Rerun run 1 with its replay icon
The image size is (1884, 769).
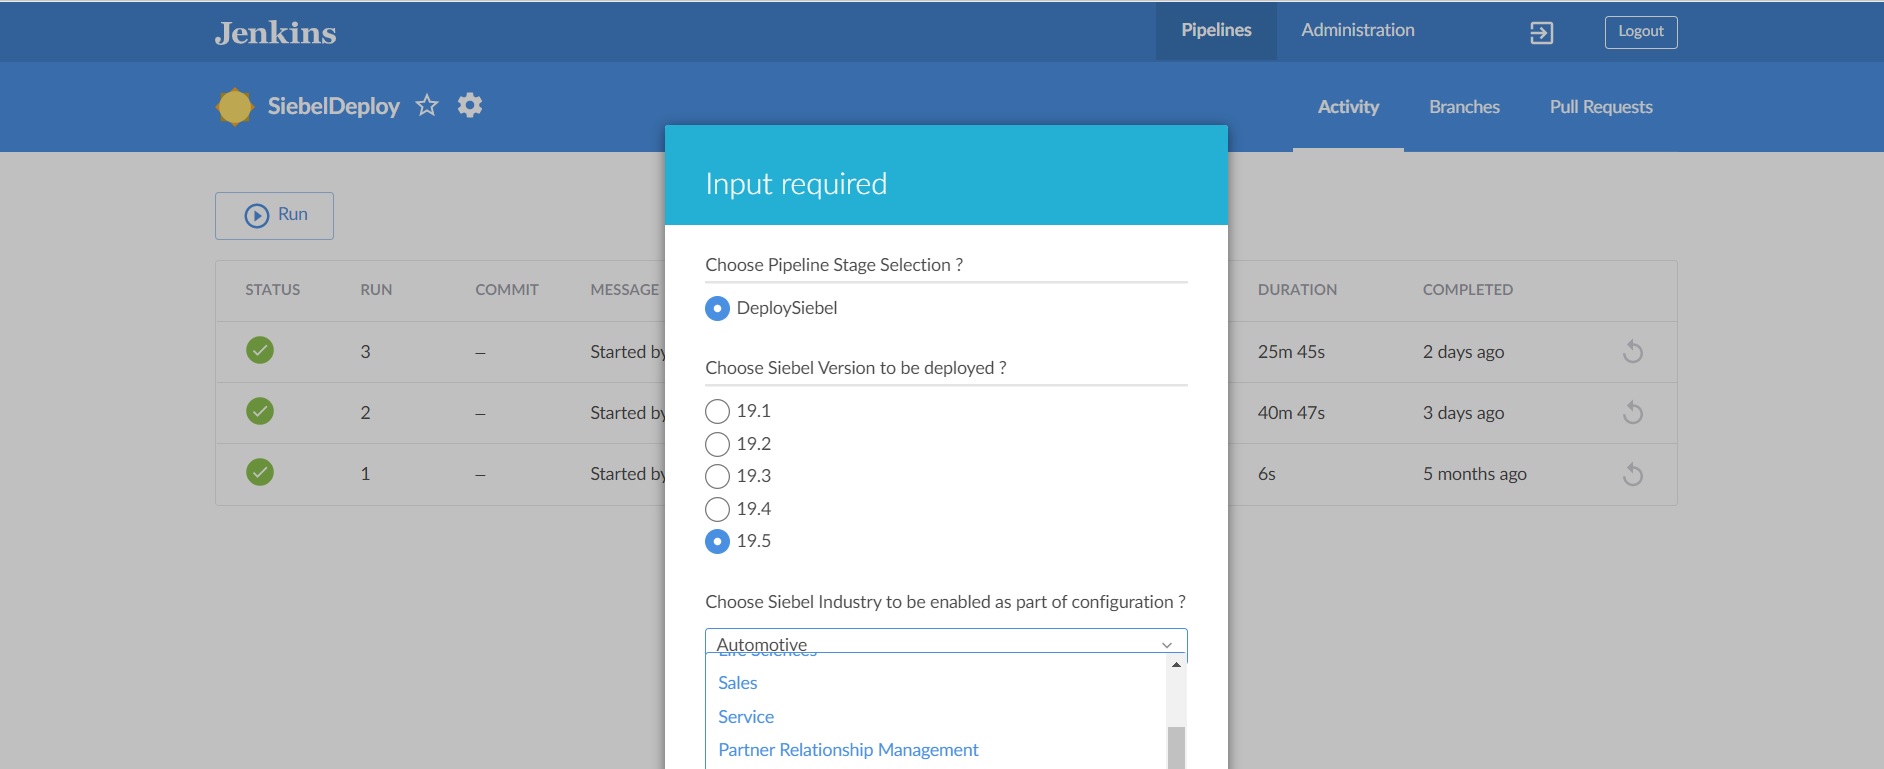[1633, 474]
